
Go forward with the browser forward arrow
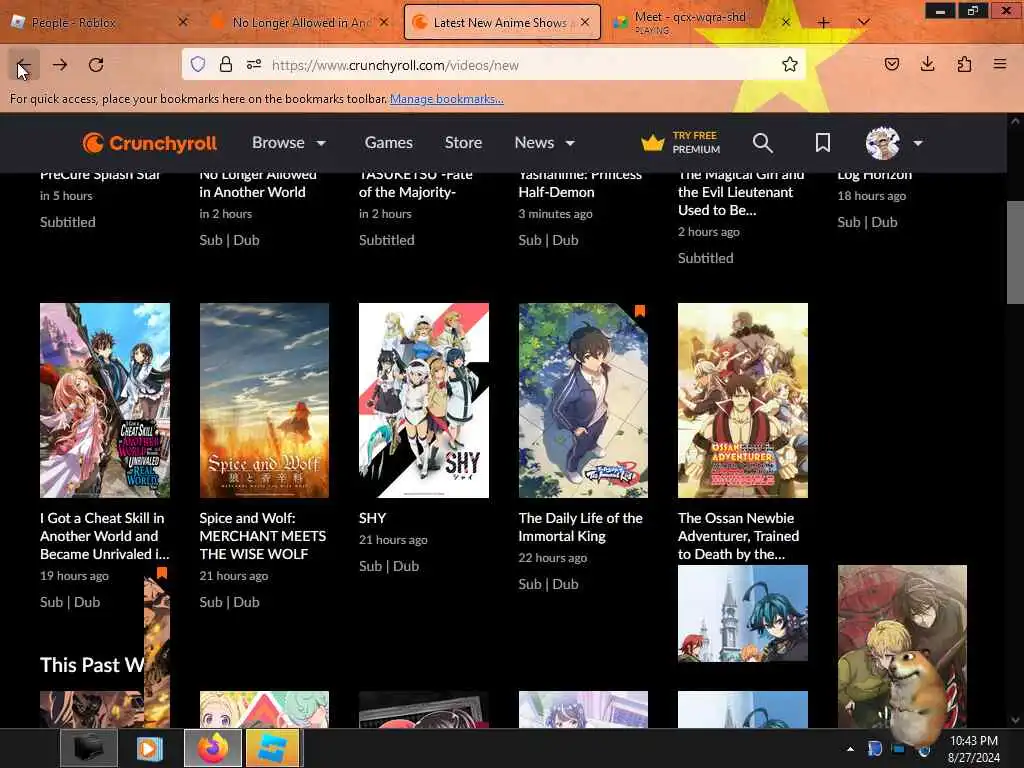(60, 65)
